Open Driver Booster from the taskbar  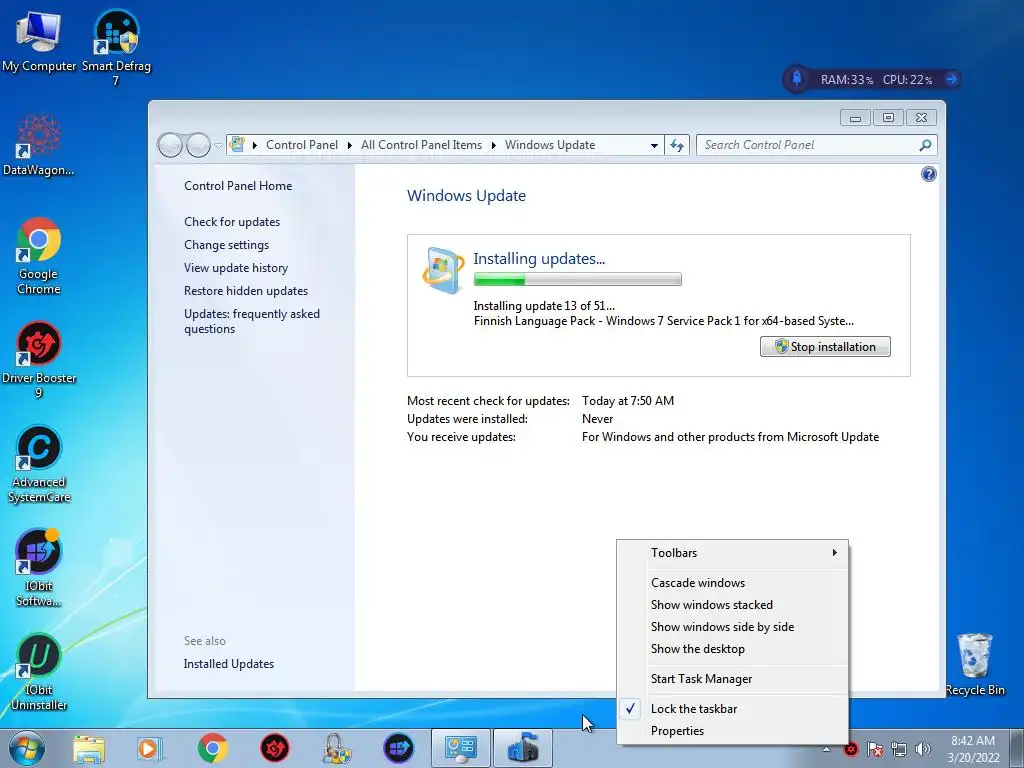coord(275,748)
